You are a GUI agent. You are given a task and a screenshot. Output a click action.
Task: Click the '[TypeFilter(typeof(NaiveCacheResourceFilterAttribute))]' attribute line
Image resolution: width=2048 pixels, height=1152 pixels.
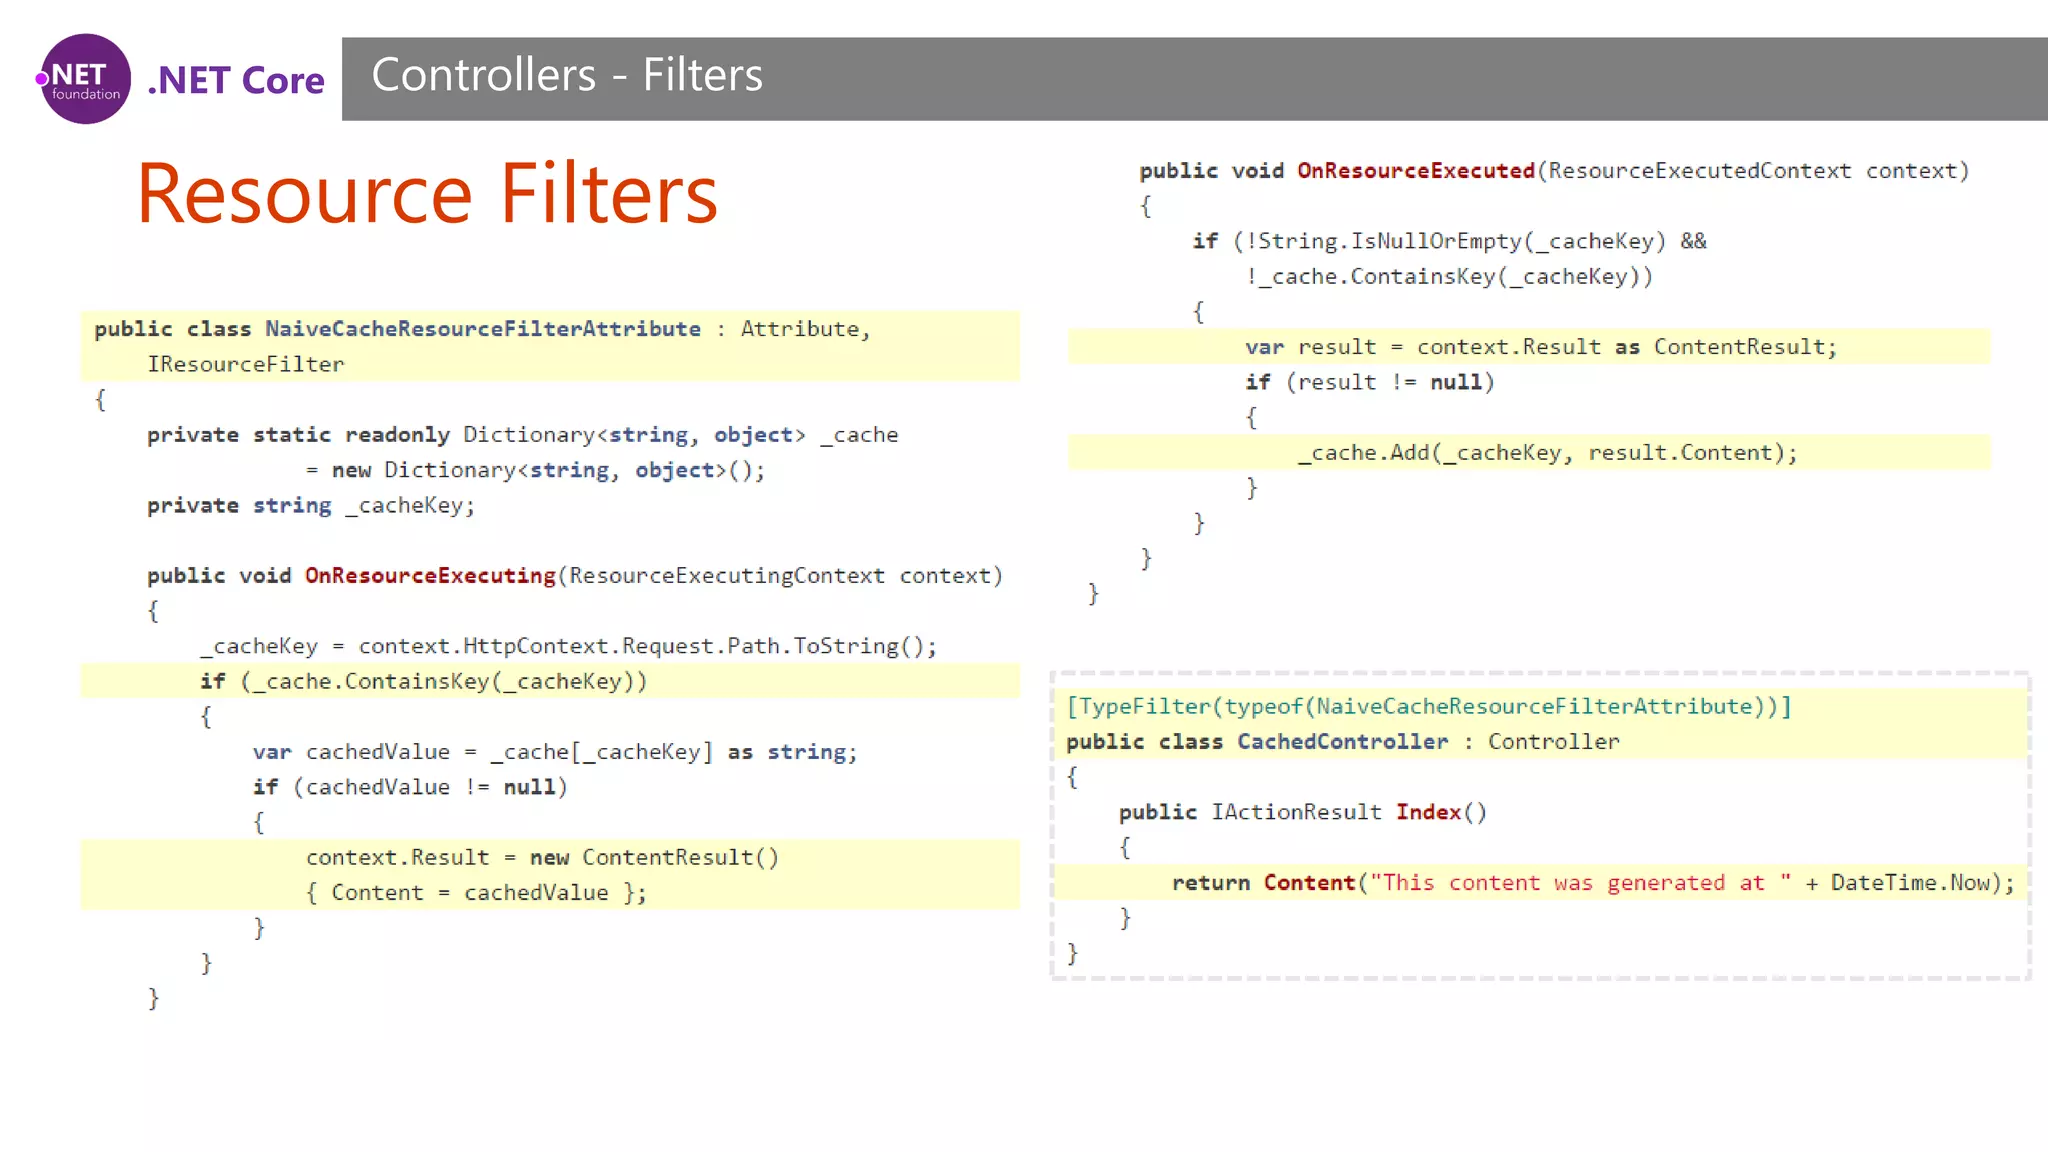(1429, 707)
